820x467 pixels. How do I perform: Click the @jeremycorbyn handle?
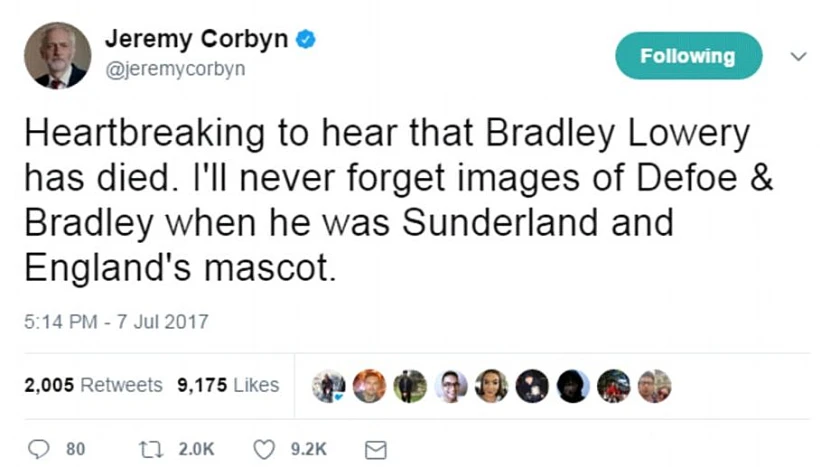174,69
